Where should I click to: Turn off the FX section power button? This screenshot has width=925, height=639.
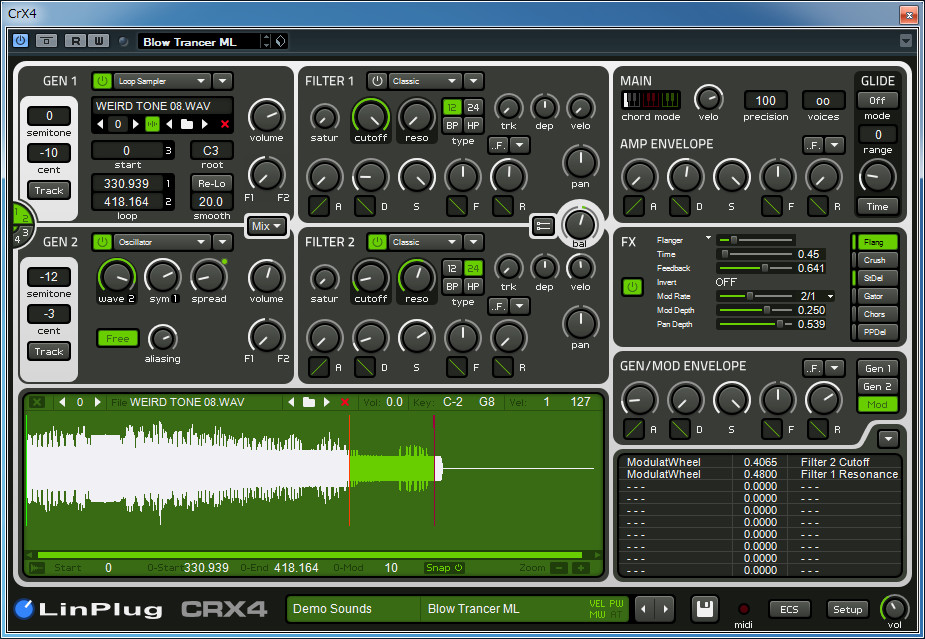point(632,287)
